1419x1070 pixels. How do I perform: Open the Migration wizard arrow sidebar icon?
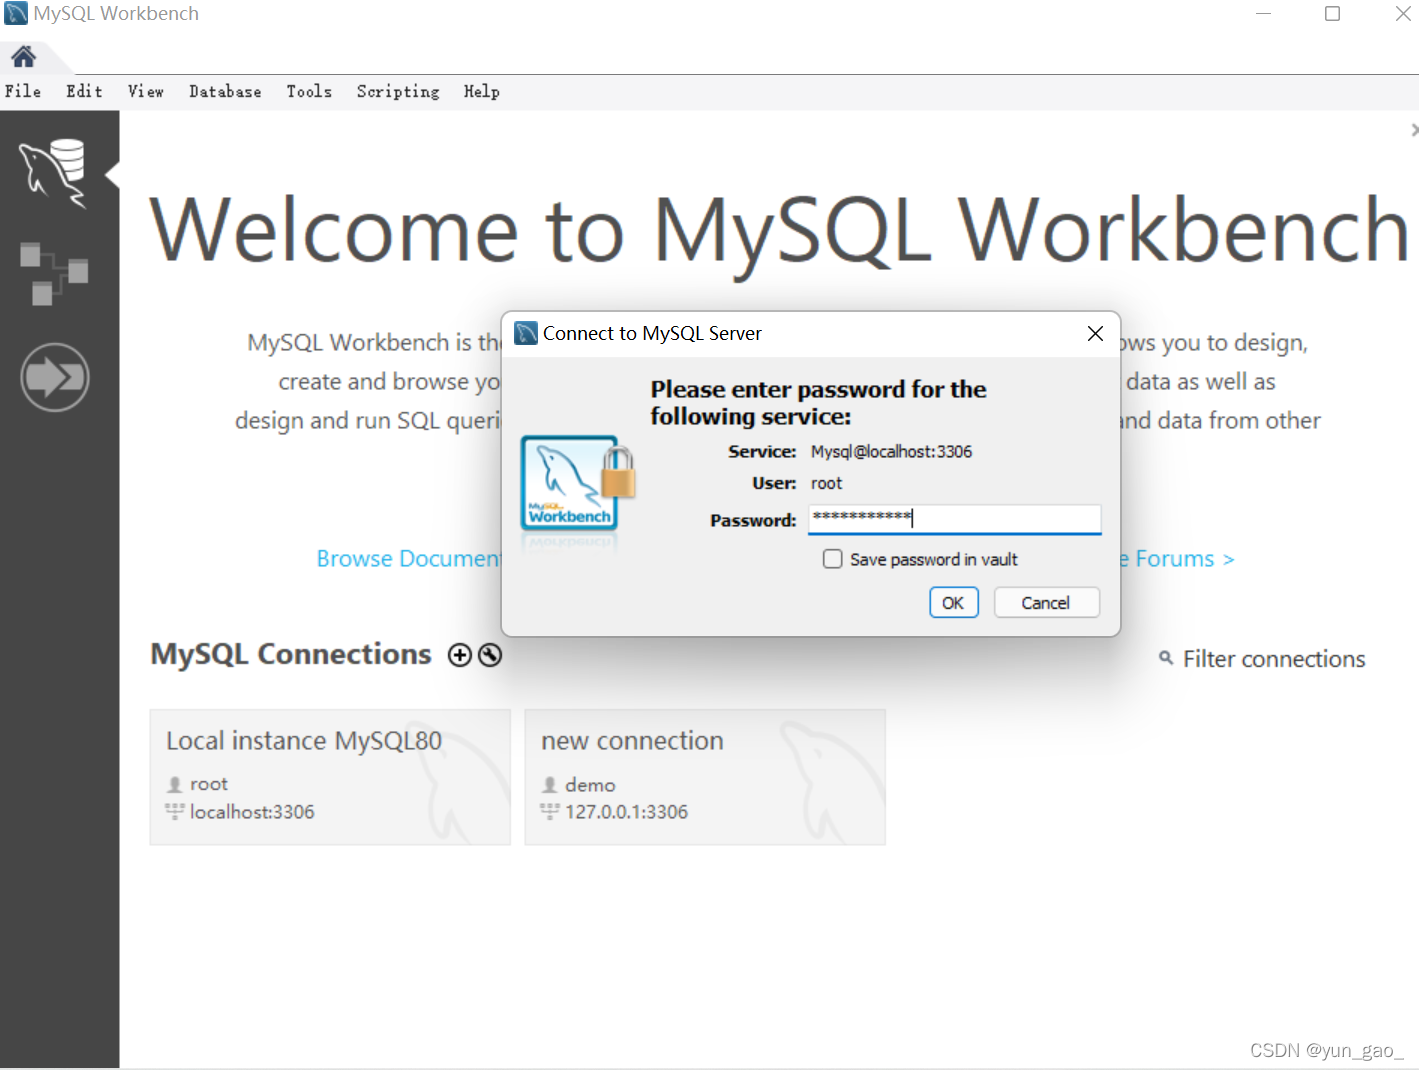tap(55, 377)
